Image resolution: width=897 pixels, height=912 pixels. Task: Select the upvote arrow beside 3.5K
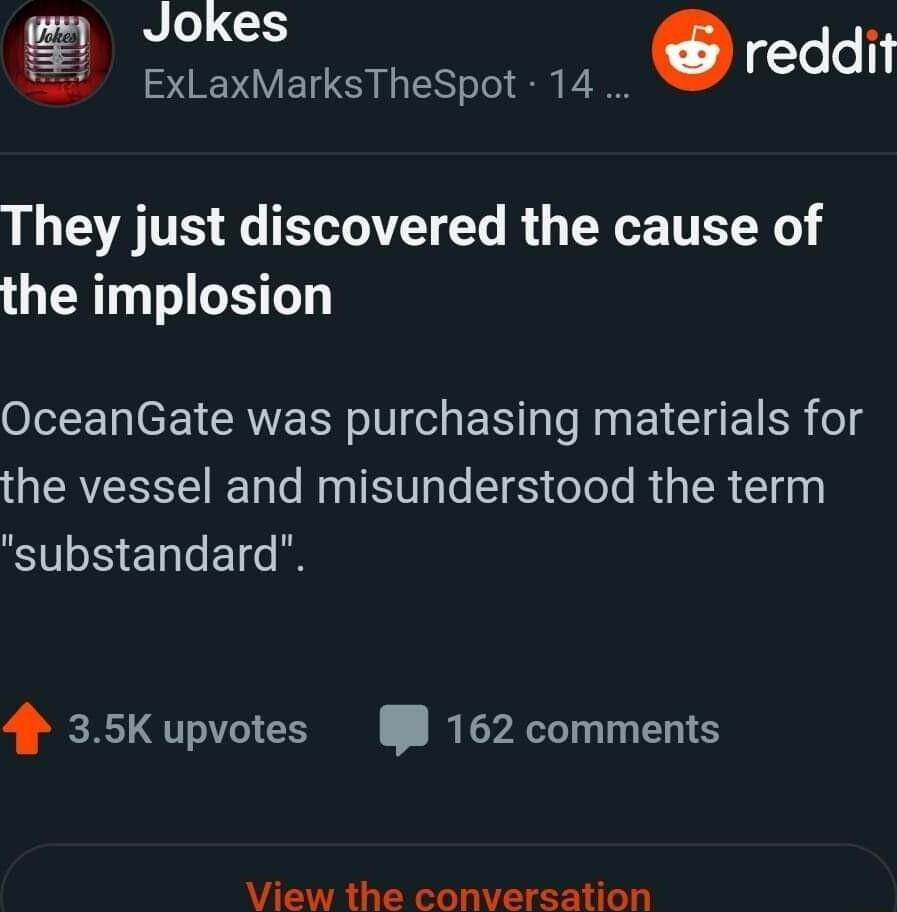[28, 729]
